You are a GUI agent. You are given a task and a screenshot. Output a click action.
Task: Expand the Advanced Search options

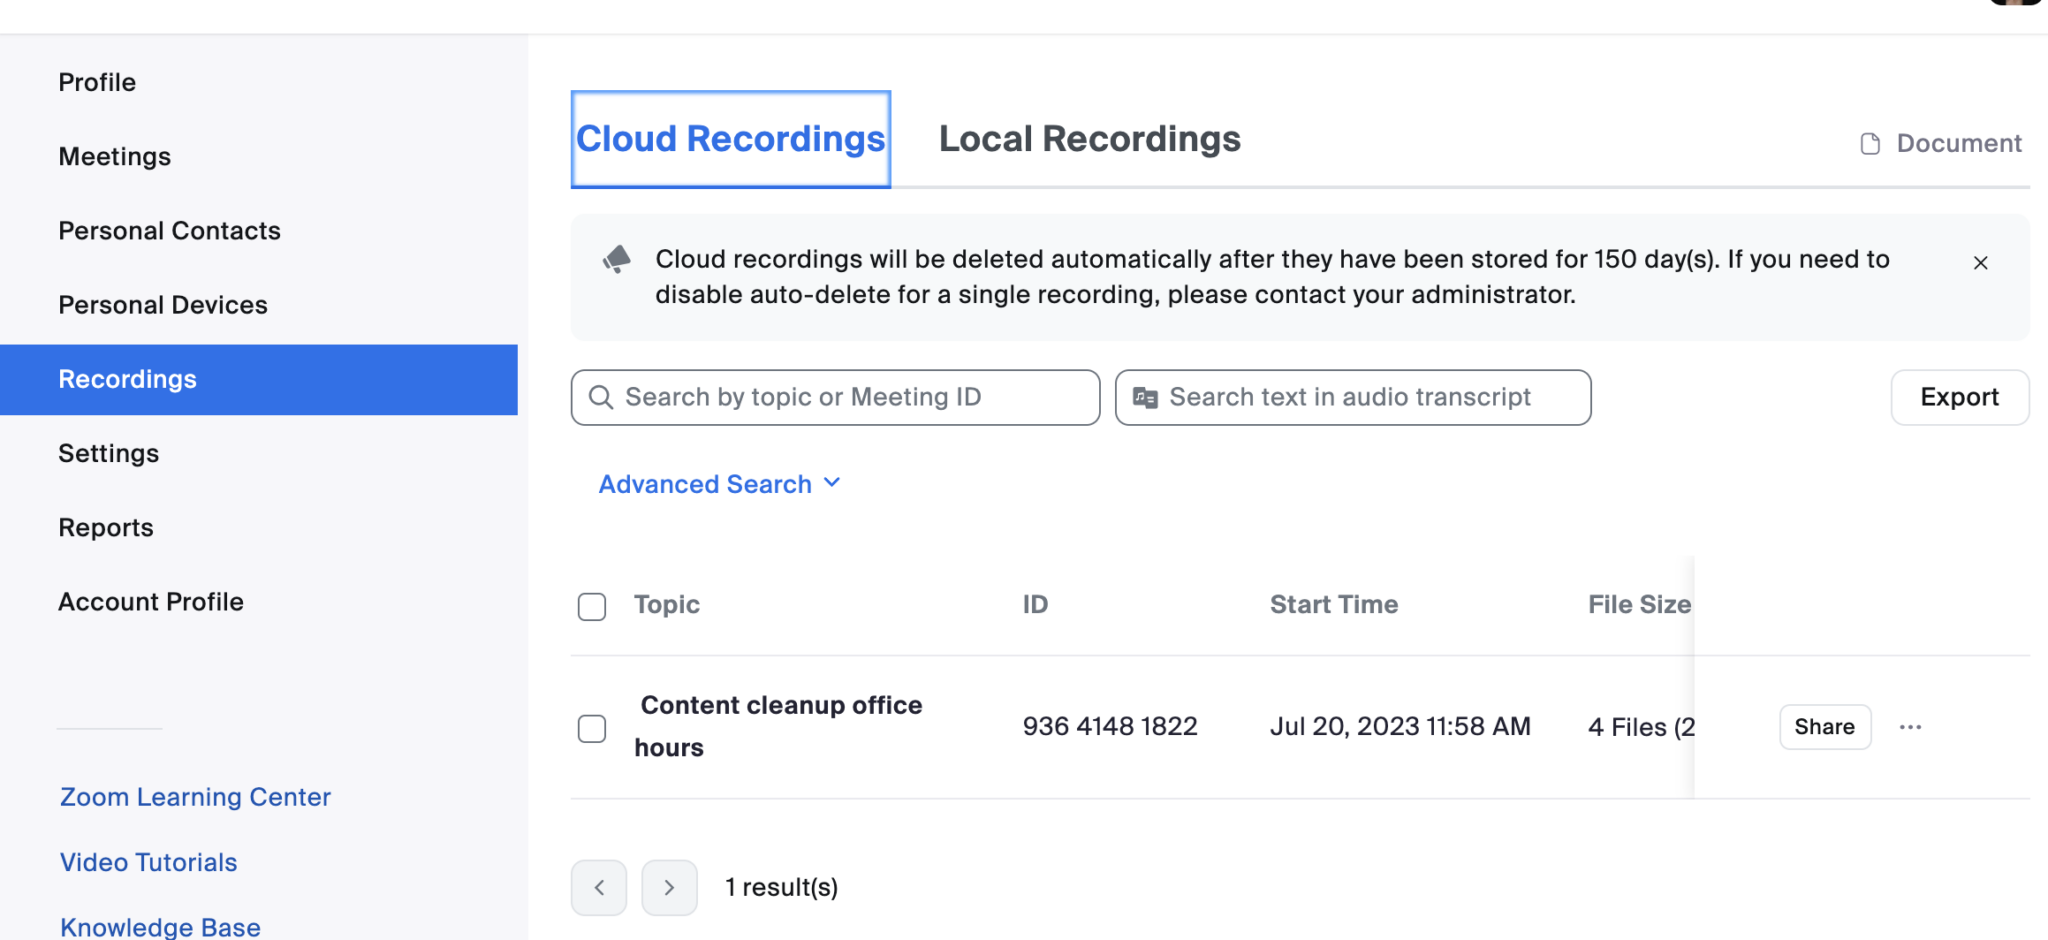(719, 483)
